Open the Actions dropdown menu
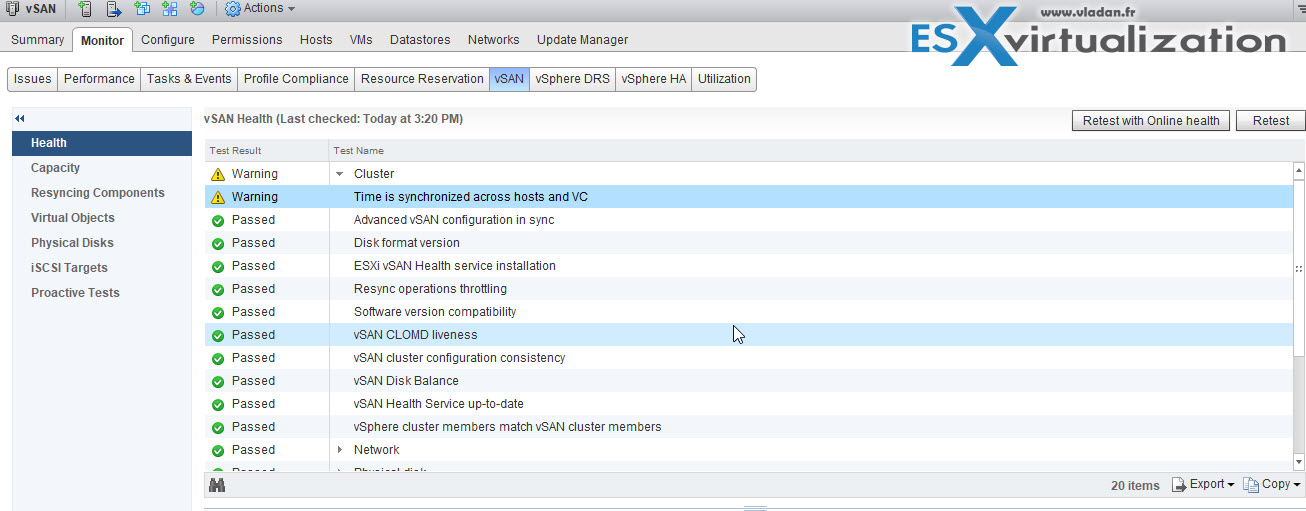1306x511 pixels. pos(269,9)
